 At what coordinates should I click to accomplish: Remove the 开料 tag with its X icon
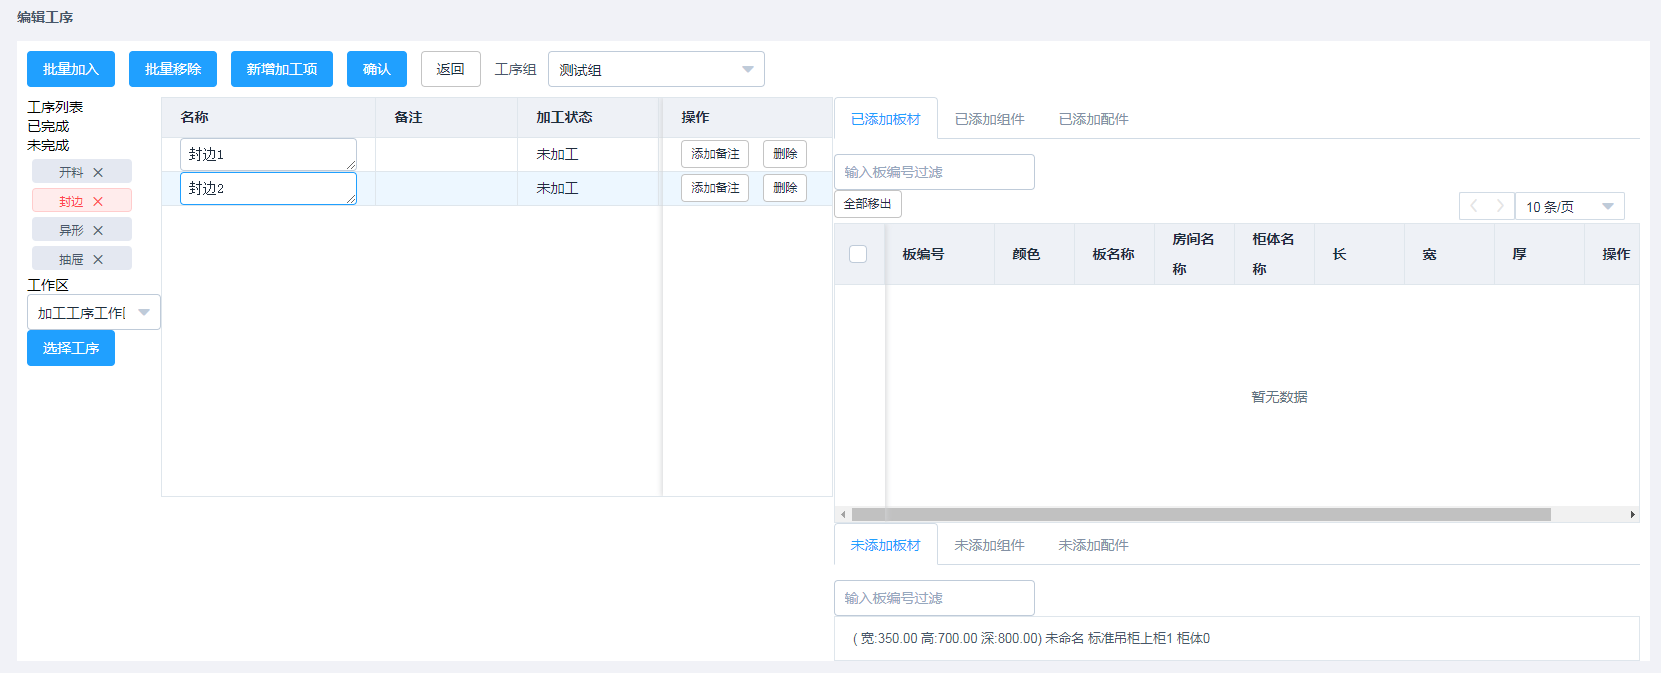98,173
